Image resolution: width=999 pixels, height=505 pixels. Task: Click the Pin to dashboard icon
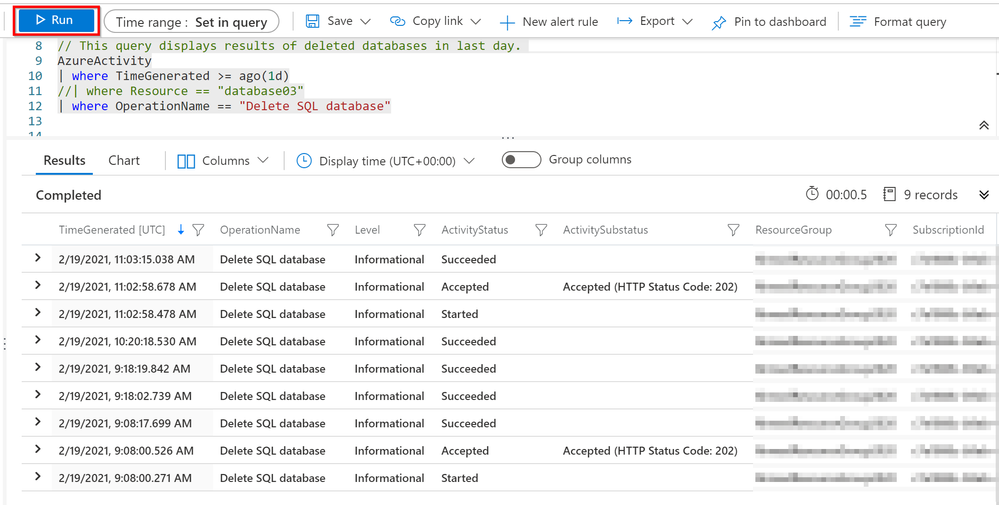[719, 22]
